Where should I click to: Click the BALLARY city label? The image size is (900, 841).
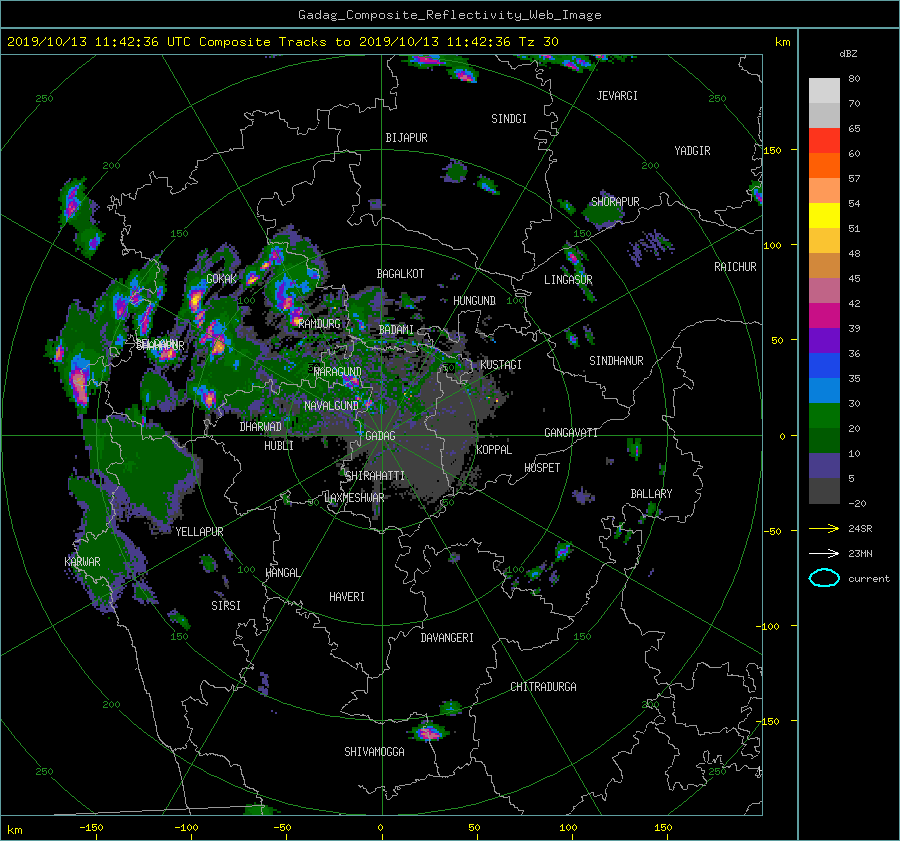(x=651, y=494)
